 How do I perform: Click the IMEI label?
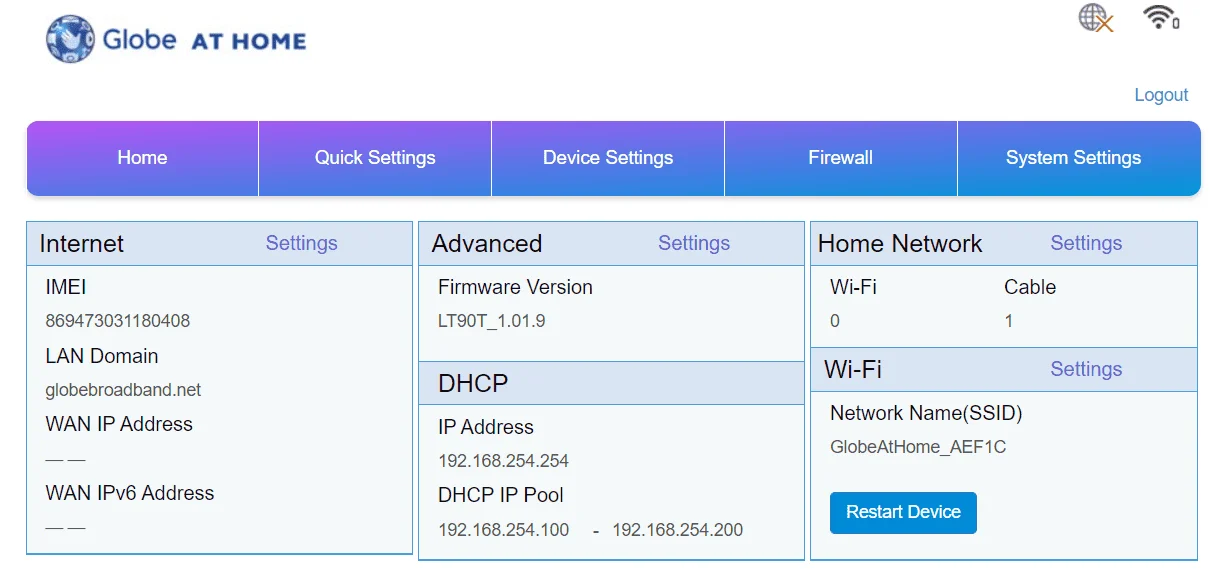[66, 287]
